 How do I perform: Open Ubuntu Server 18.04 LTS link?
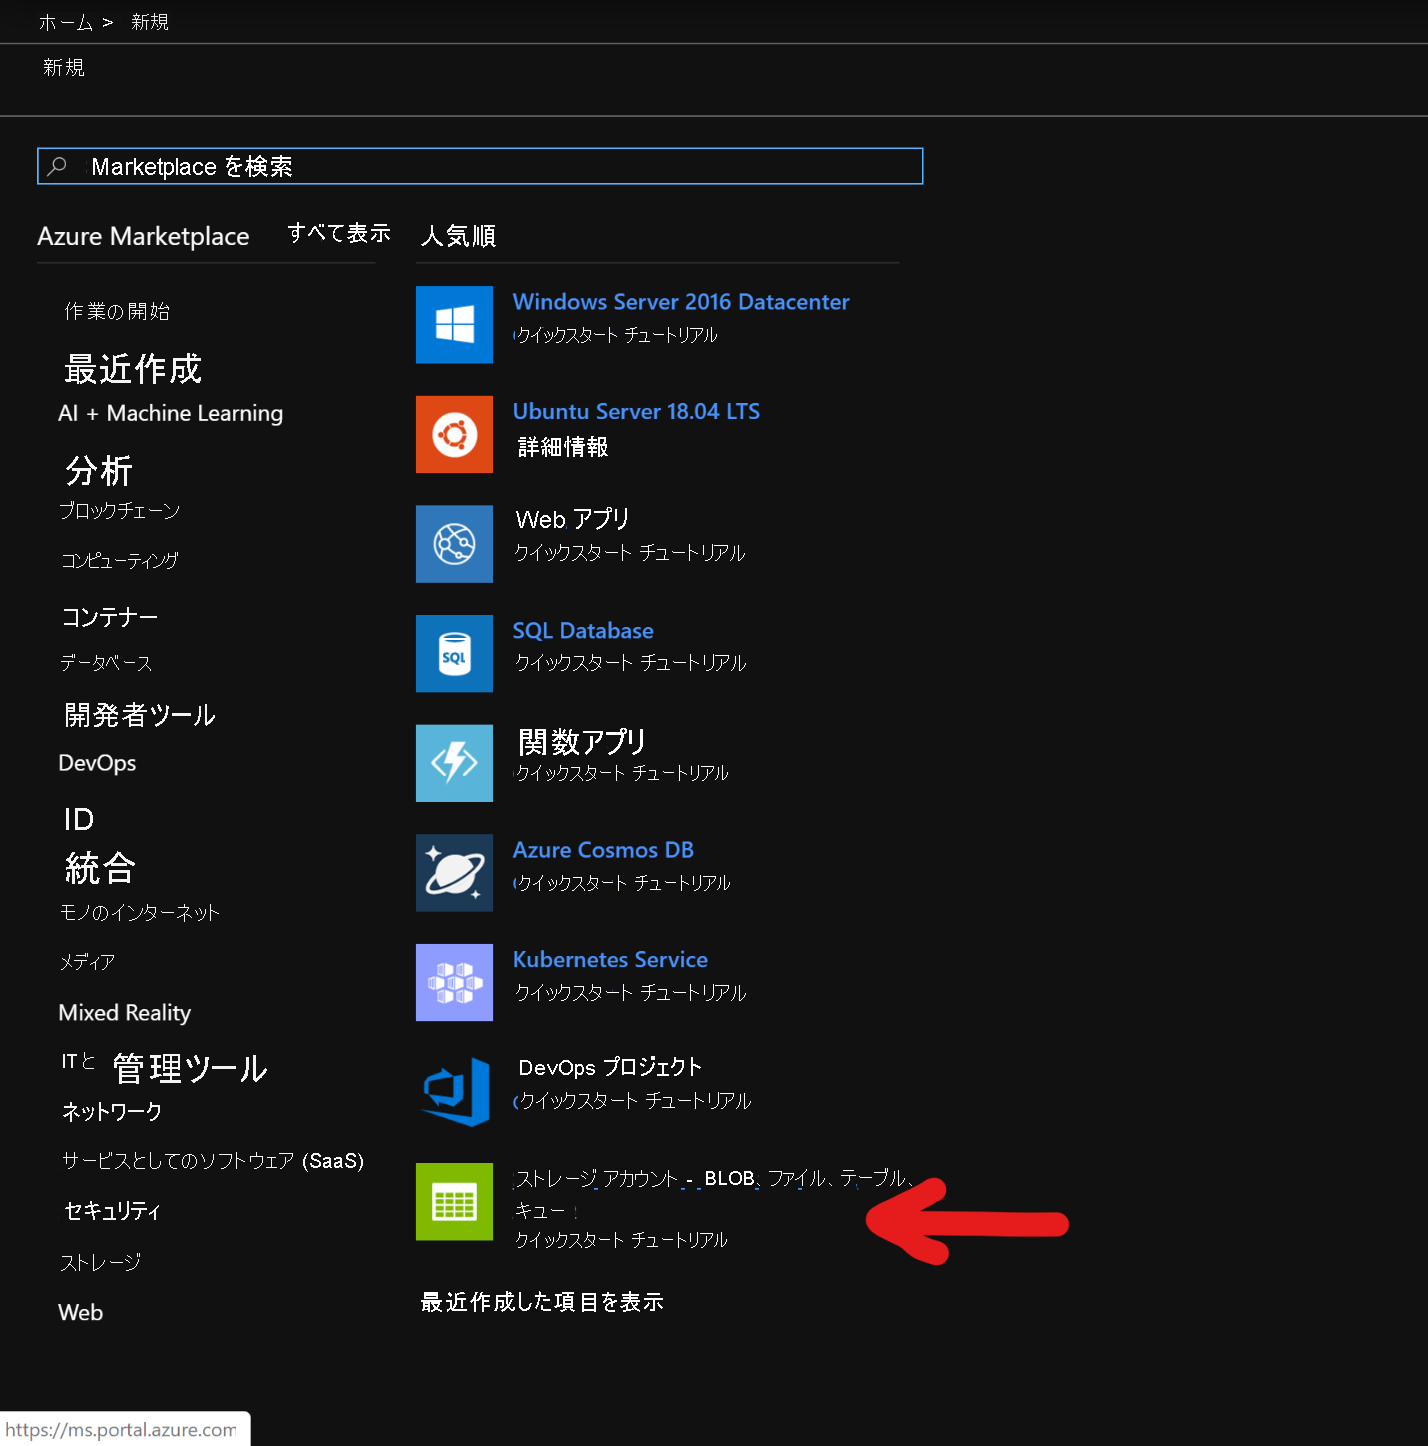[636, 411]
